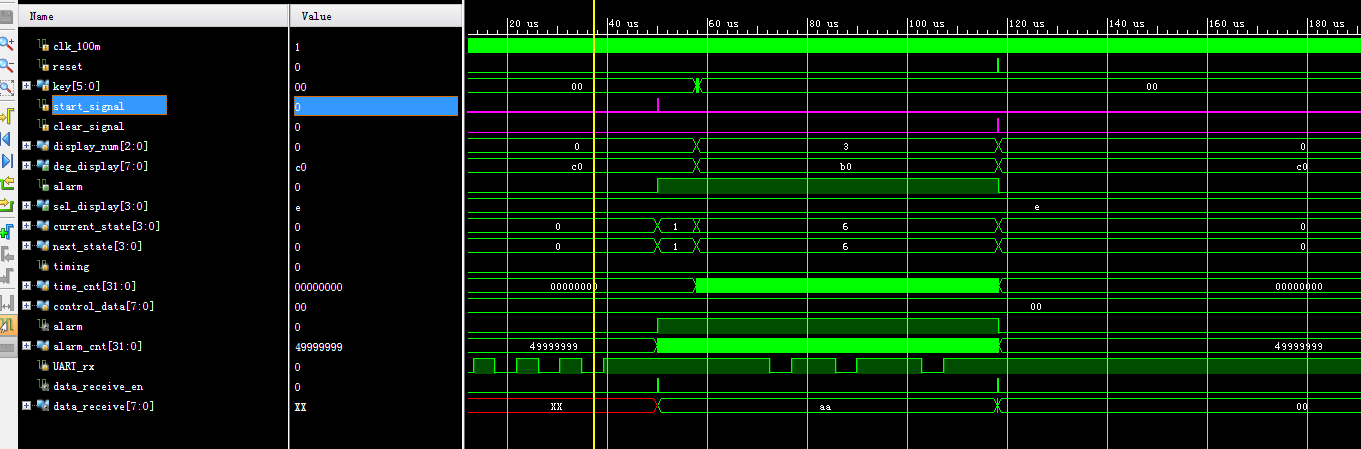The width and height of the screenshot is (1361, 449).
Task: Click the XX value of data_receive
Action: pos(300,407)
